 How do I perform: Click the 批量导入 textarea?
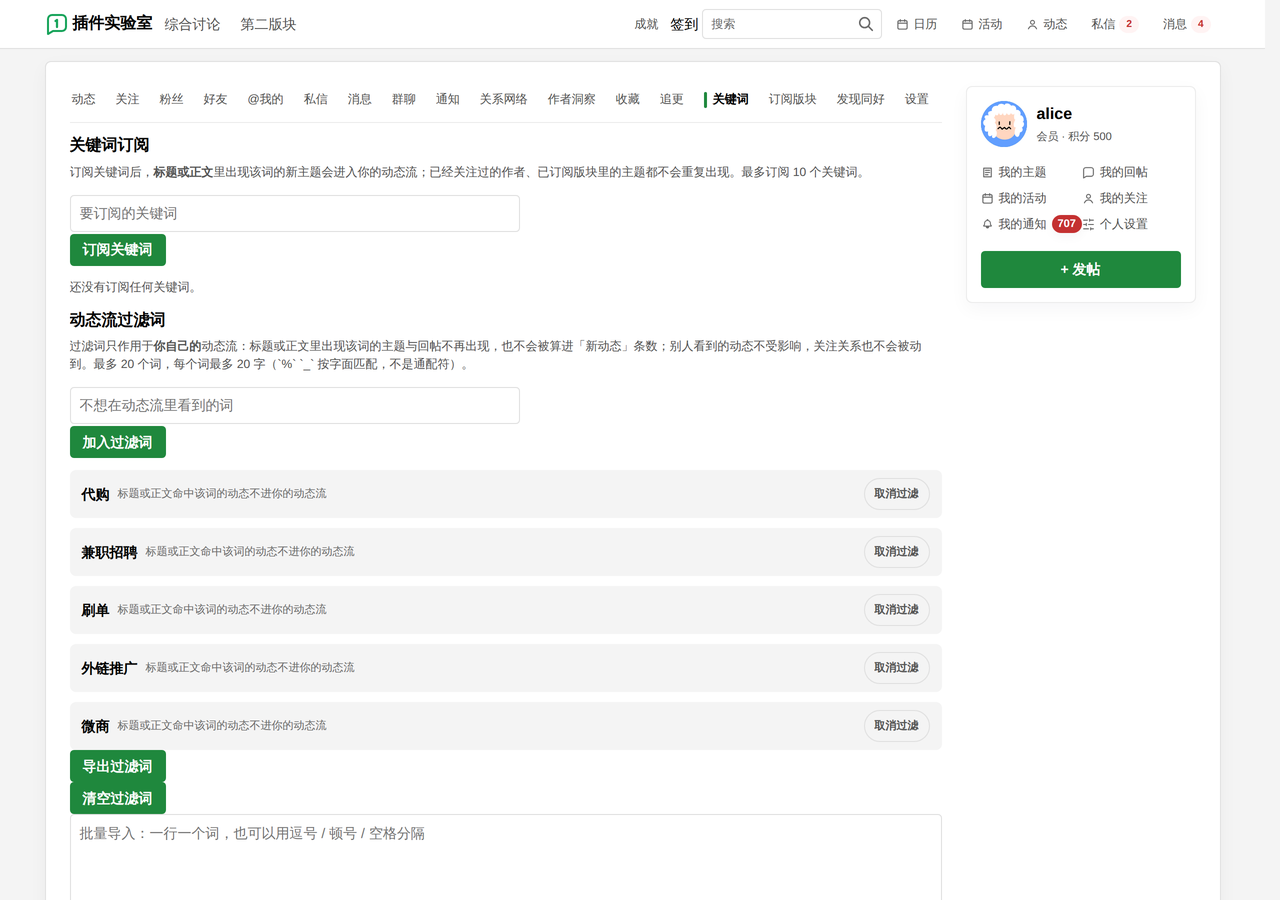[x=506, y=857]
